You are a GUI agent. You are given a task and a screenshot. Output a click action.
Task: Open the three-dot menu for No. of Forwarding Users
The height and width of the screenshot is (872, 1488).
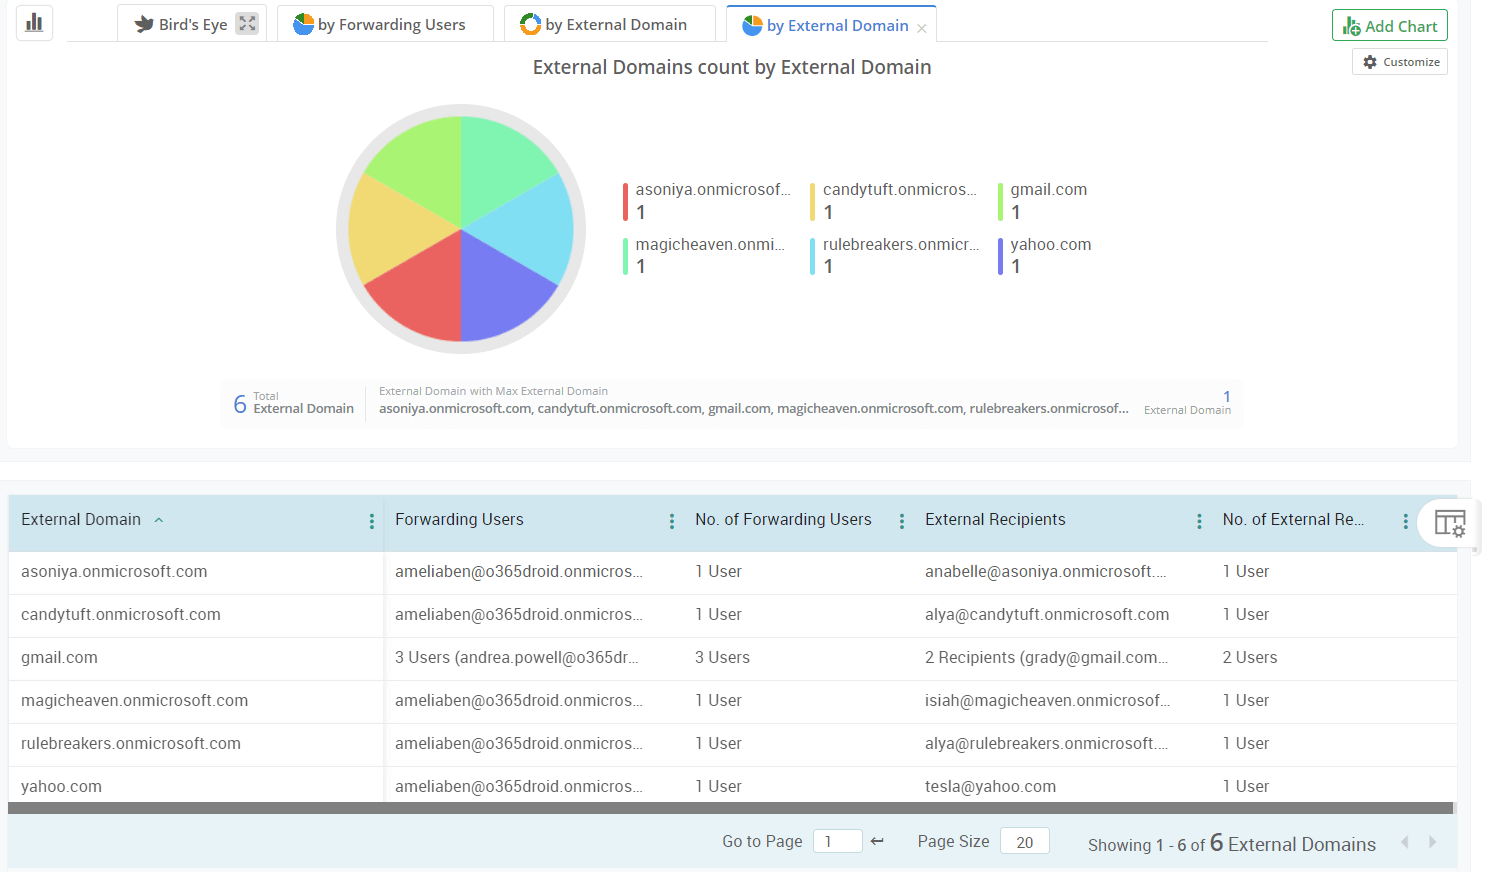pos(901,521)
